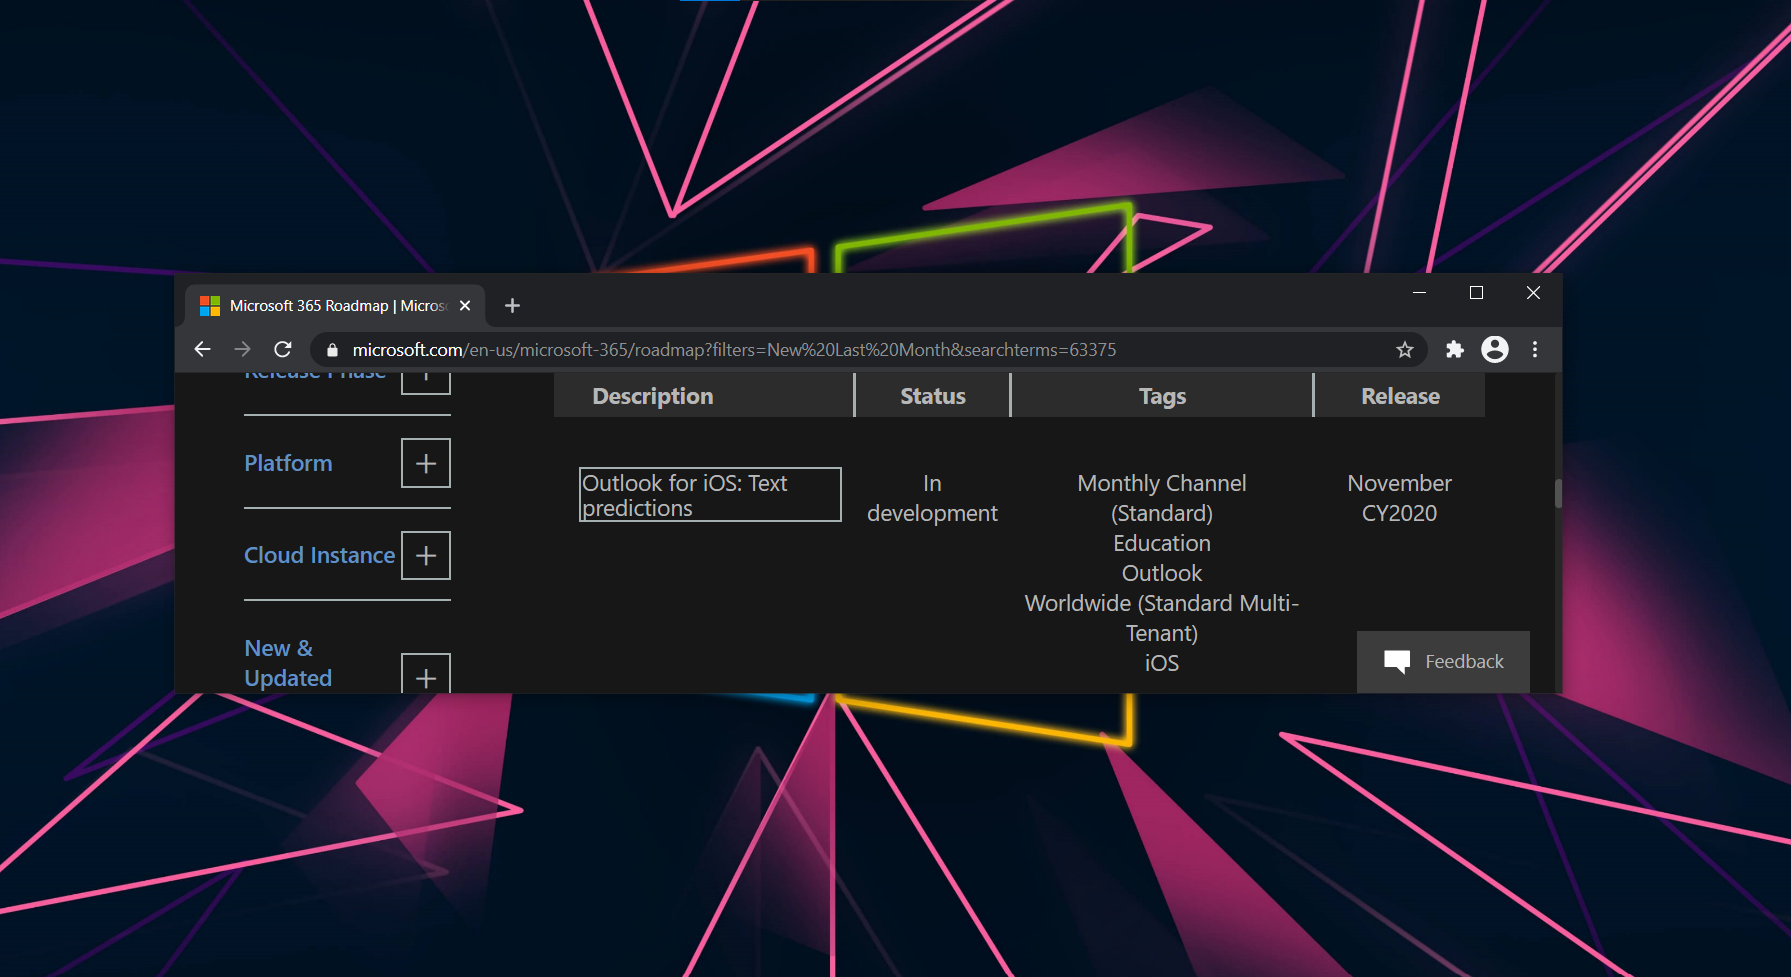Expand the New & Updated filter
Viewport: 1791px width, 977px height.
click(426, 674)
